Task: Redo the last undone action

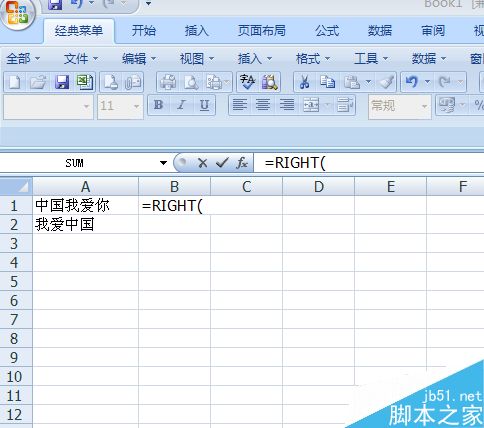Action: tap(444, 82)
